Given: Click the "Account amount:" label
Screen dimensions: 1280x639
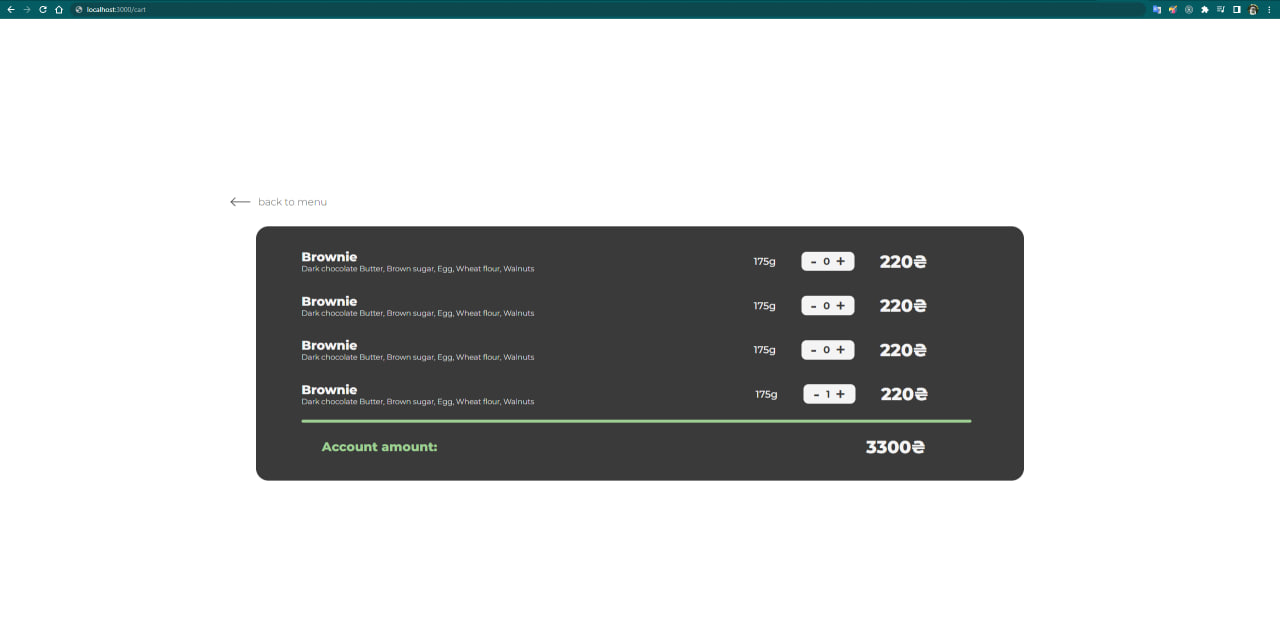Looking at the screenshot, I should [x=380, y=447].
